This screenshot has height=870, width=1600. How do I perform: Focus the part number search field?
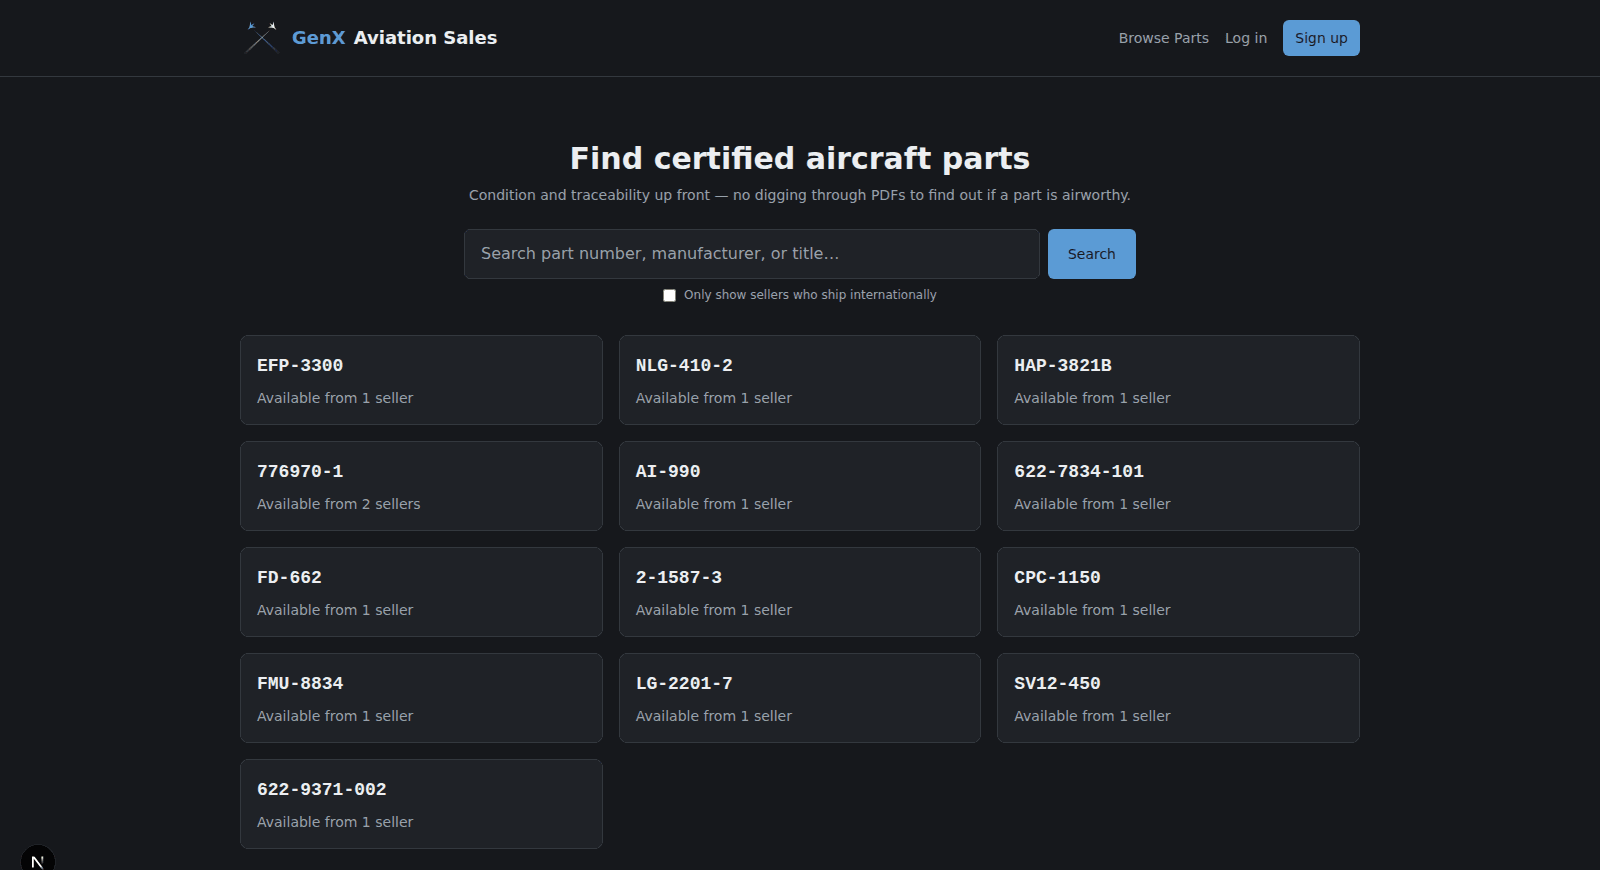tap(752, 254)
